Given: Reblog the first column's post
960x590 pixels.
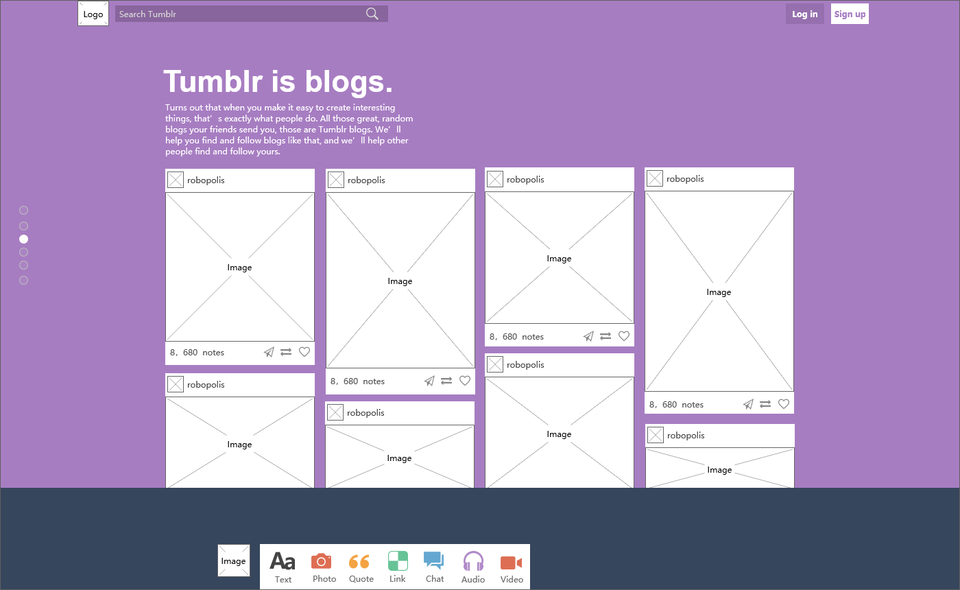Looking at the screenshot, I should coord(286,352).
